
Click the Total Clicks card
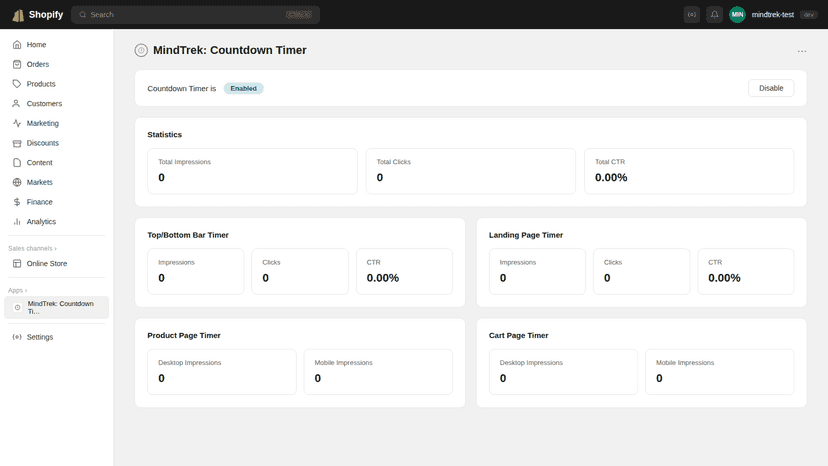[471, 171]
